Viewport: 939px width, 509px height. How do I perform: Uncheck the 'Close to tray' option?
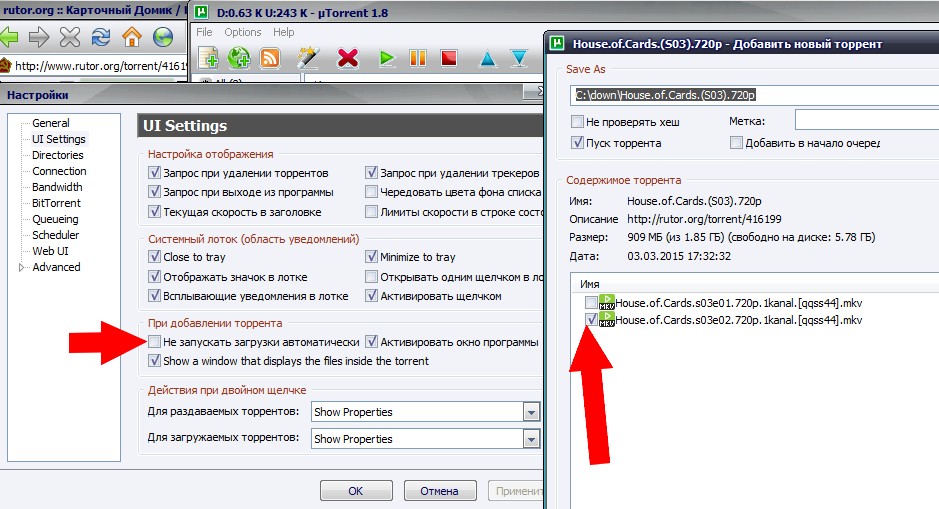click(x=154, y=257)
